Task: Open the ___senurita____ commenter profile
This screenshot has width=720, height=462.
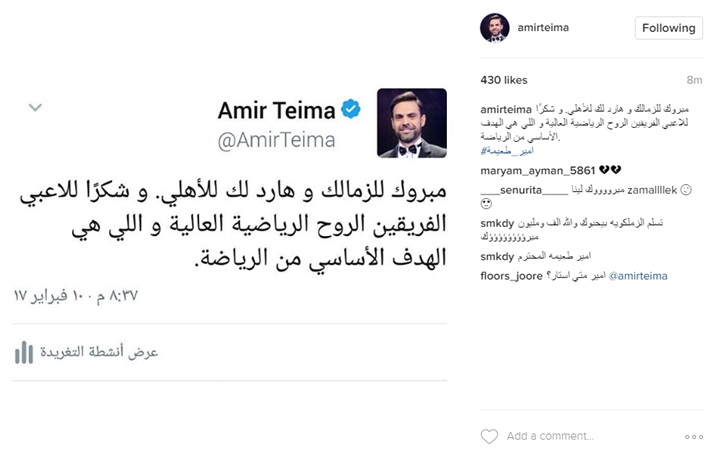Action: point(524,190)
